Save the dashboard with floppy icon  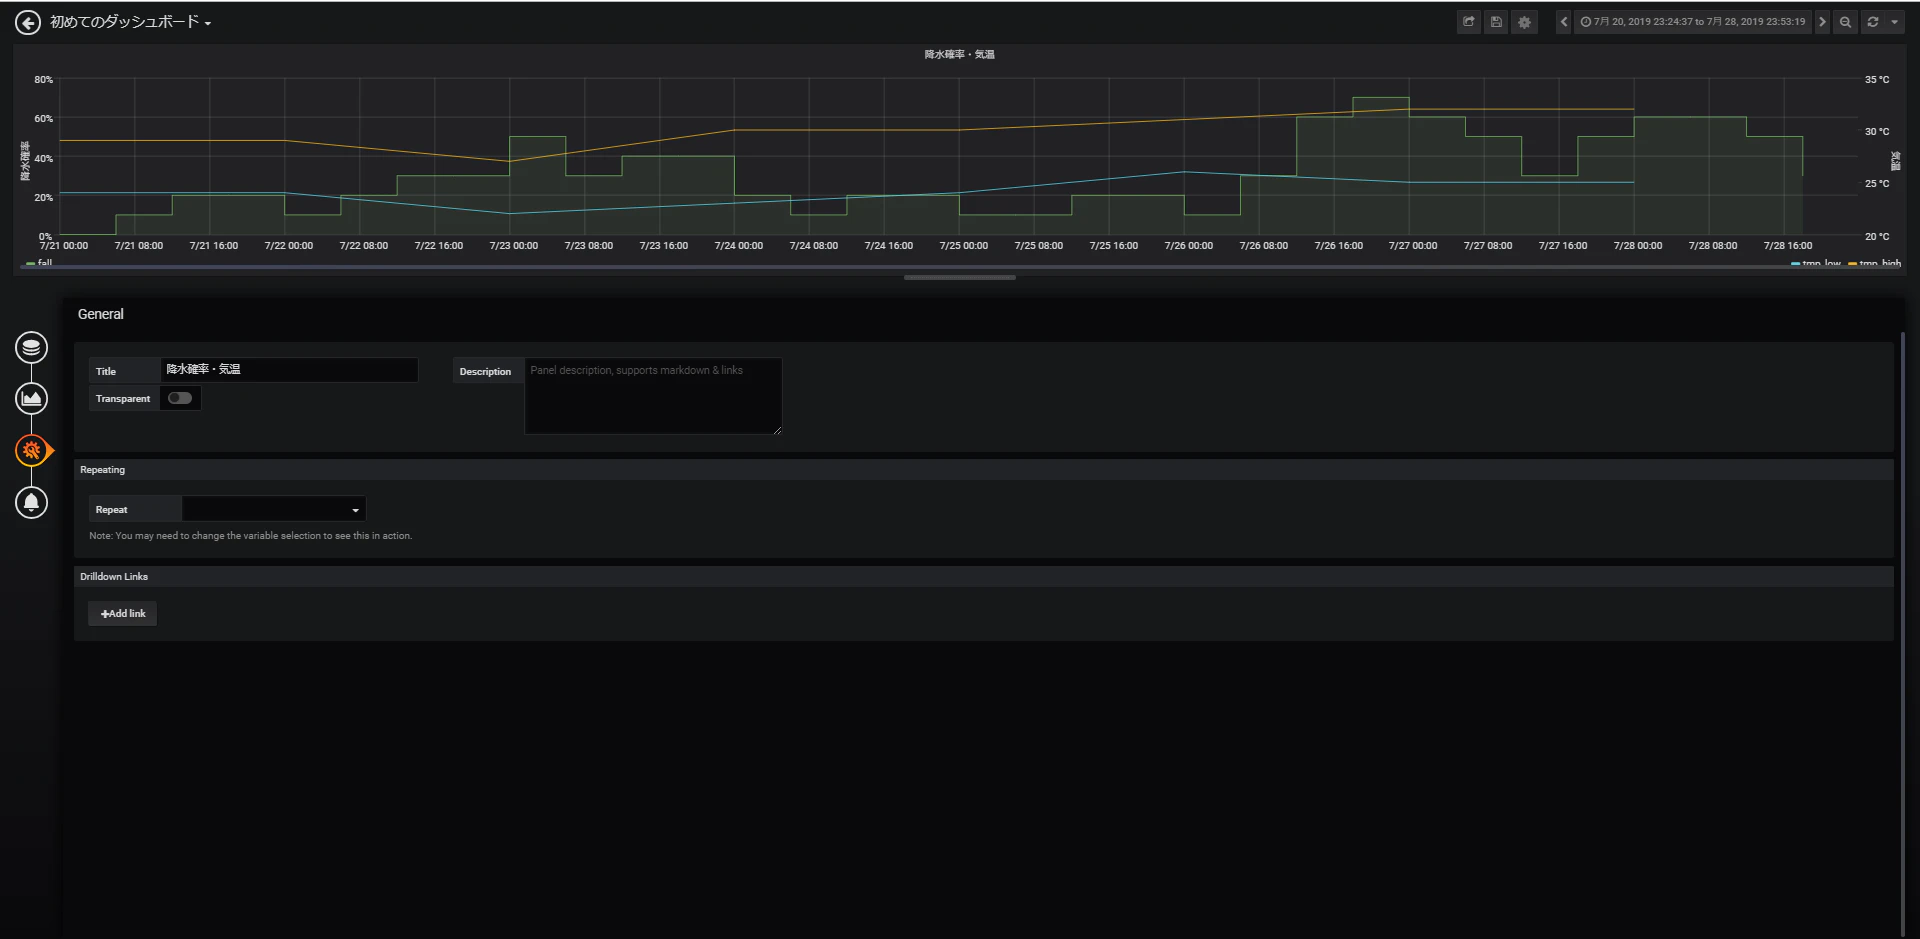coord(1496,22)
